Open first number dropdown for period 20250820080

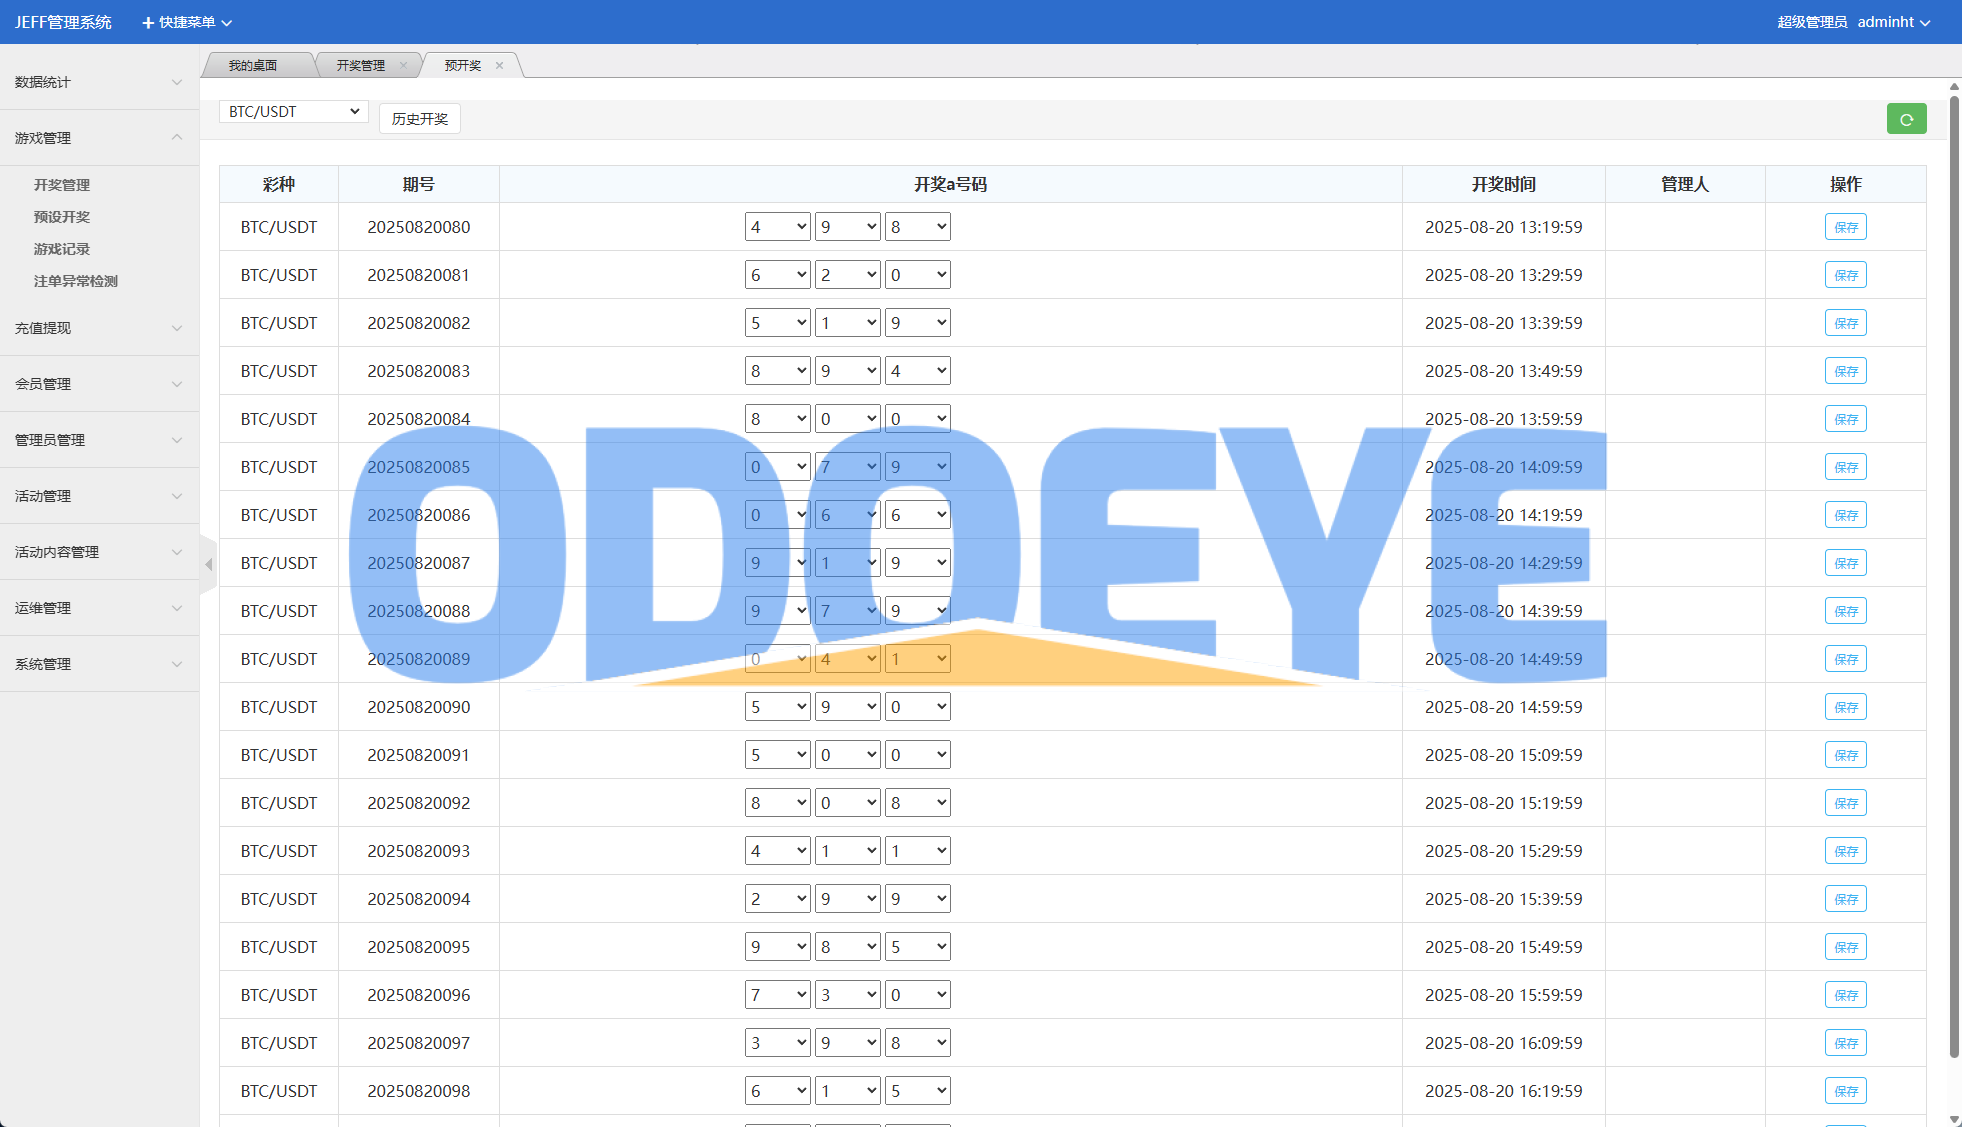coord(777,227)
